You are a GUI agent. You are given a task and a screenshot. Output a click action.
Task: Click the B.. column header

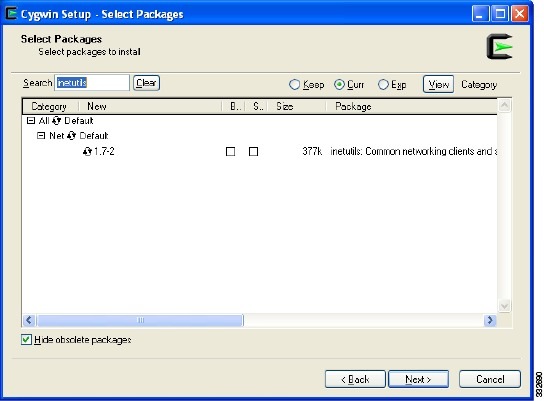(x=233, y=106)
